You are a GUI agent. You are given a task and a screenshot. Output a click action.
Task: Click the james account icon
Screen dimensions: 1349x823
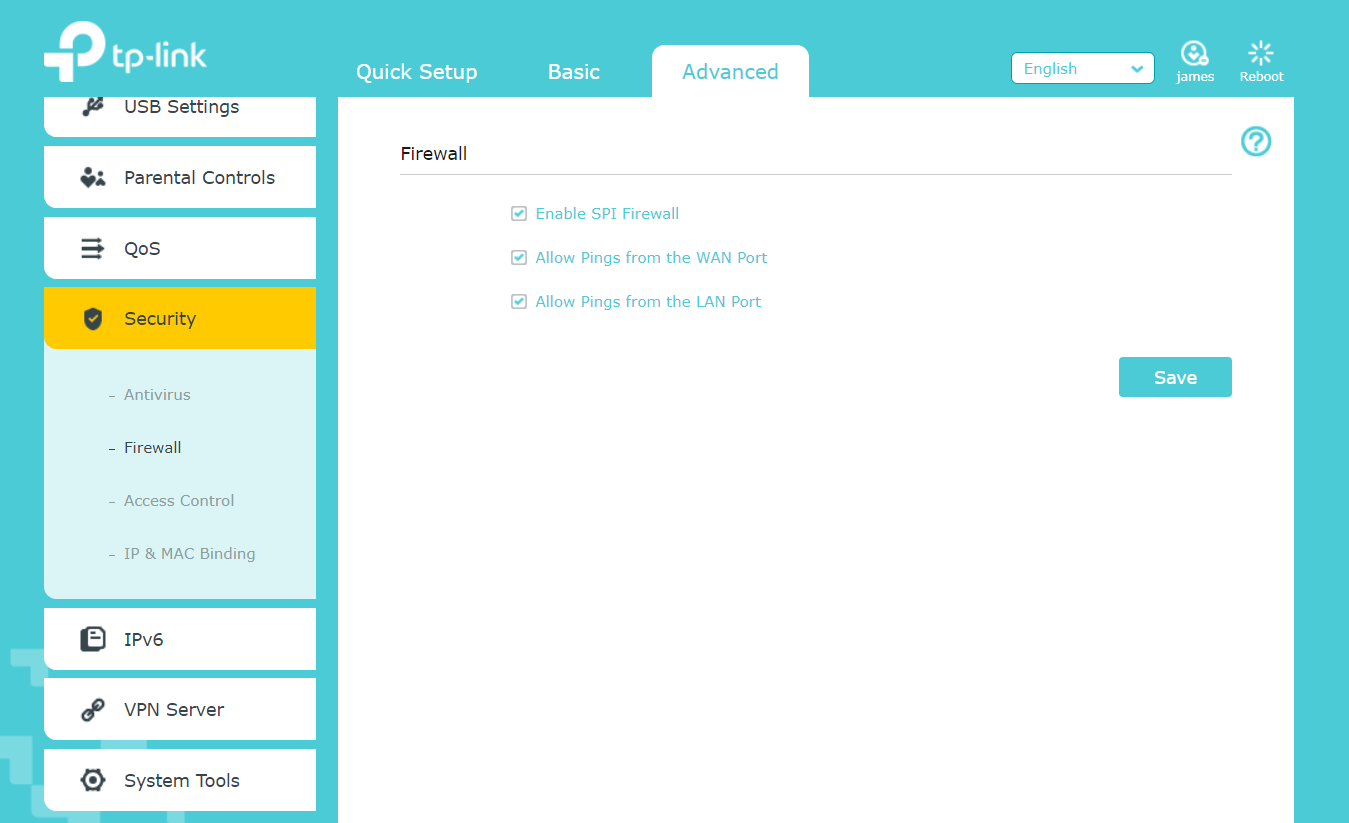pyautogui.click(x=1194, y=54)
